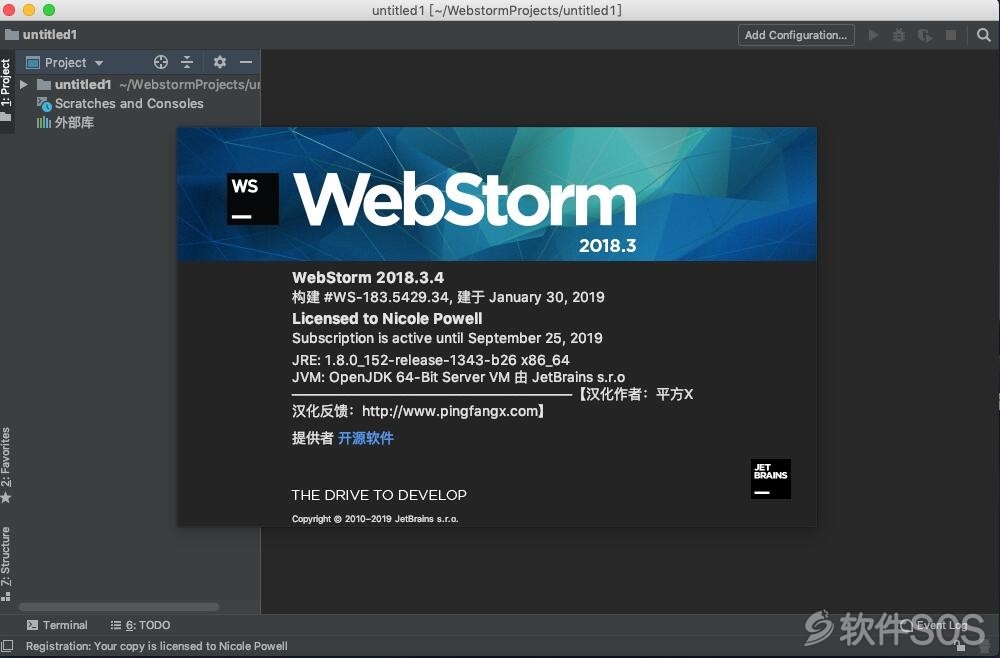Click the subscription active until September text
The width and height of the screenshot is (1000, 658).
tap(447, 338)
